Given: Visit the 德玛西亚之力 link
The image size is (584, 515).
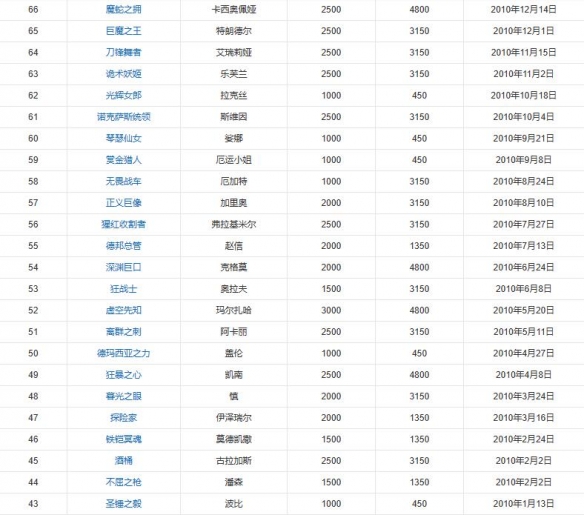Looking at the screenshot, I should [124, 353].
